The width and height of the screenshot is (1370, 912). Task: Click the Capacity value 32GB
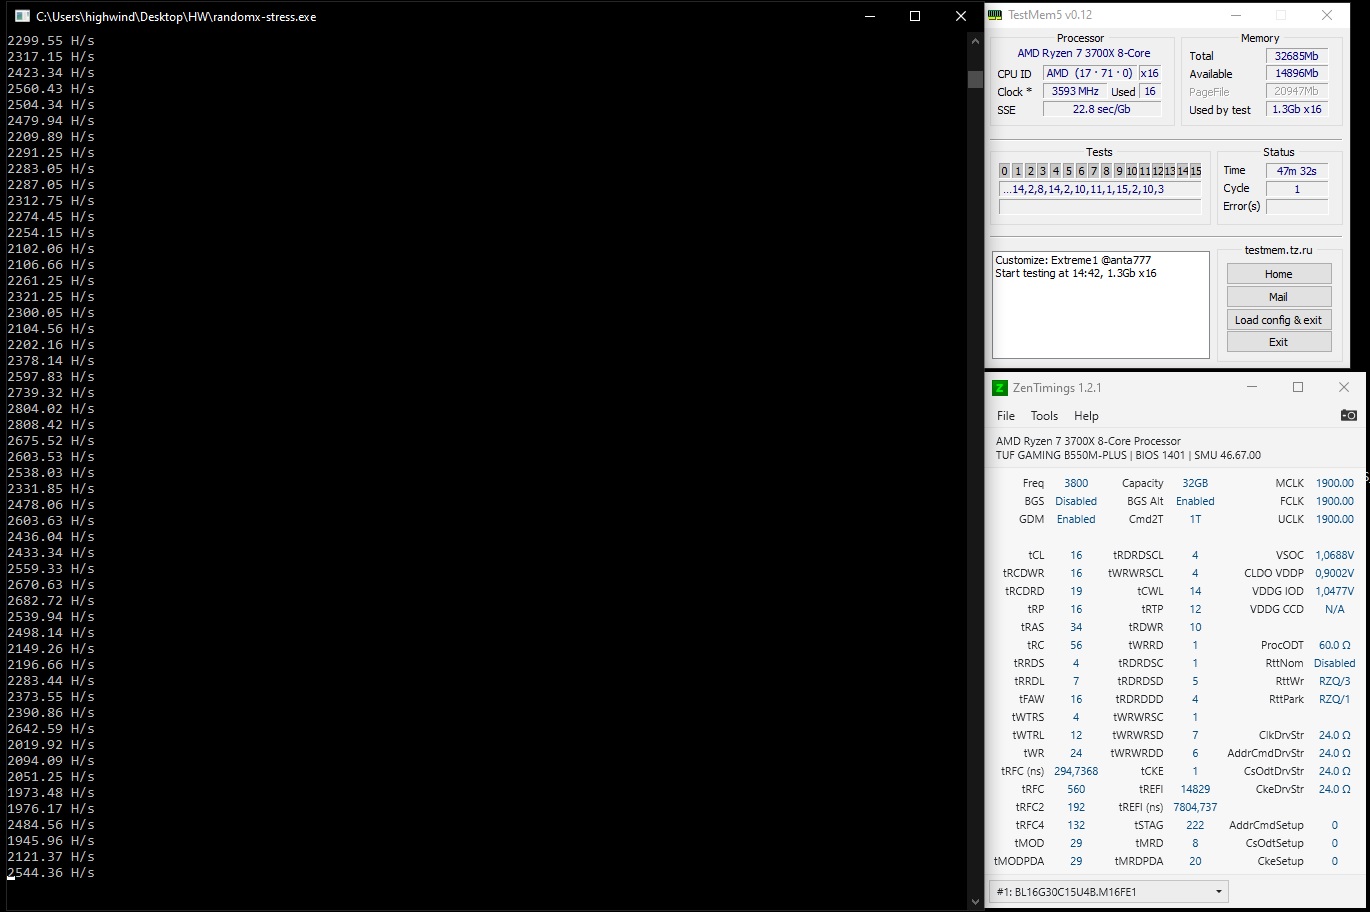(1195, 483)
